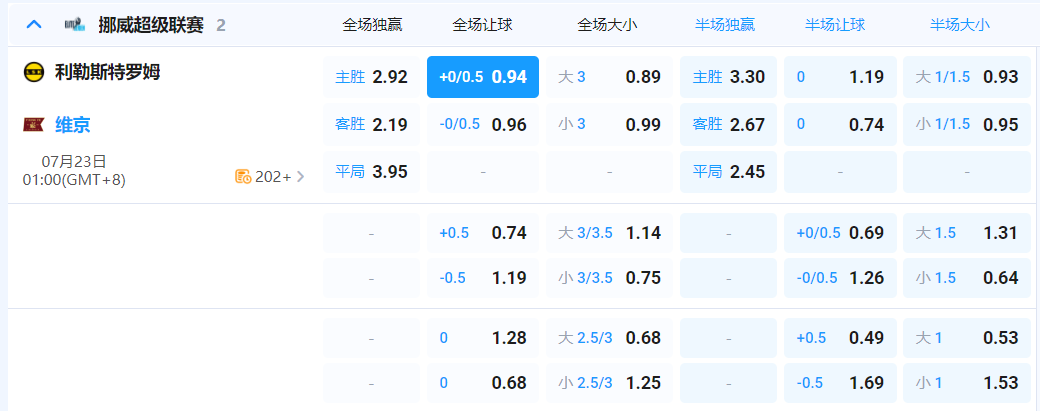Screen dimensions: 1040x411
Task: Select half-time +0.5 at 0.49
Action: pyautogui.click(x=840, y=338)
